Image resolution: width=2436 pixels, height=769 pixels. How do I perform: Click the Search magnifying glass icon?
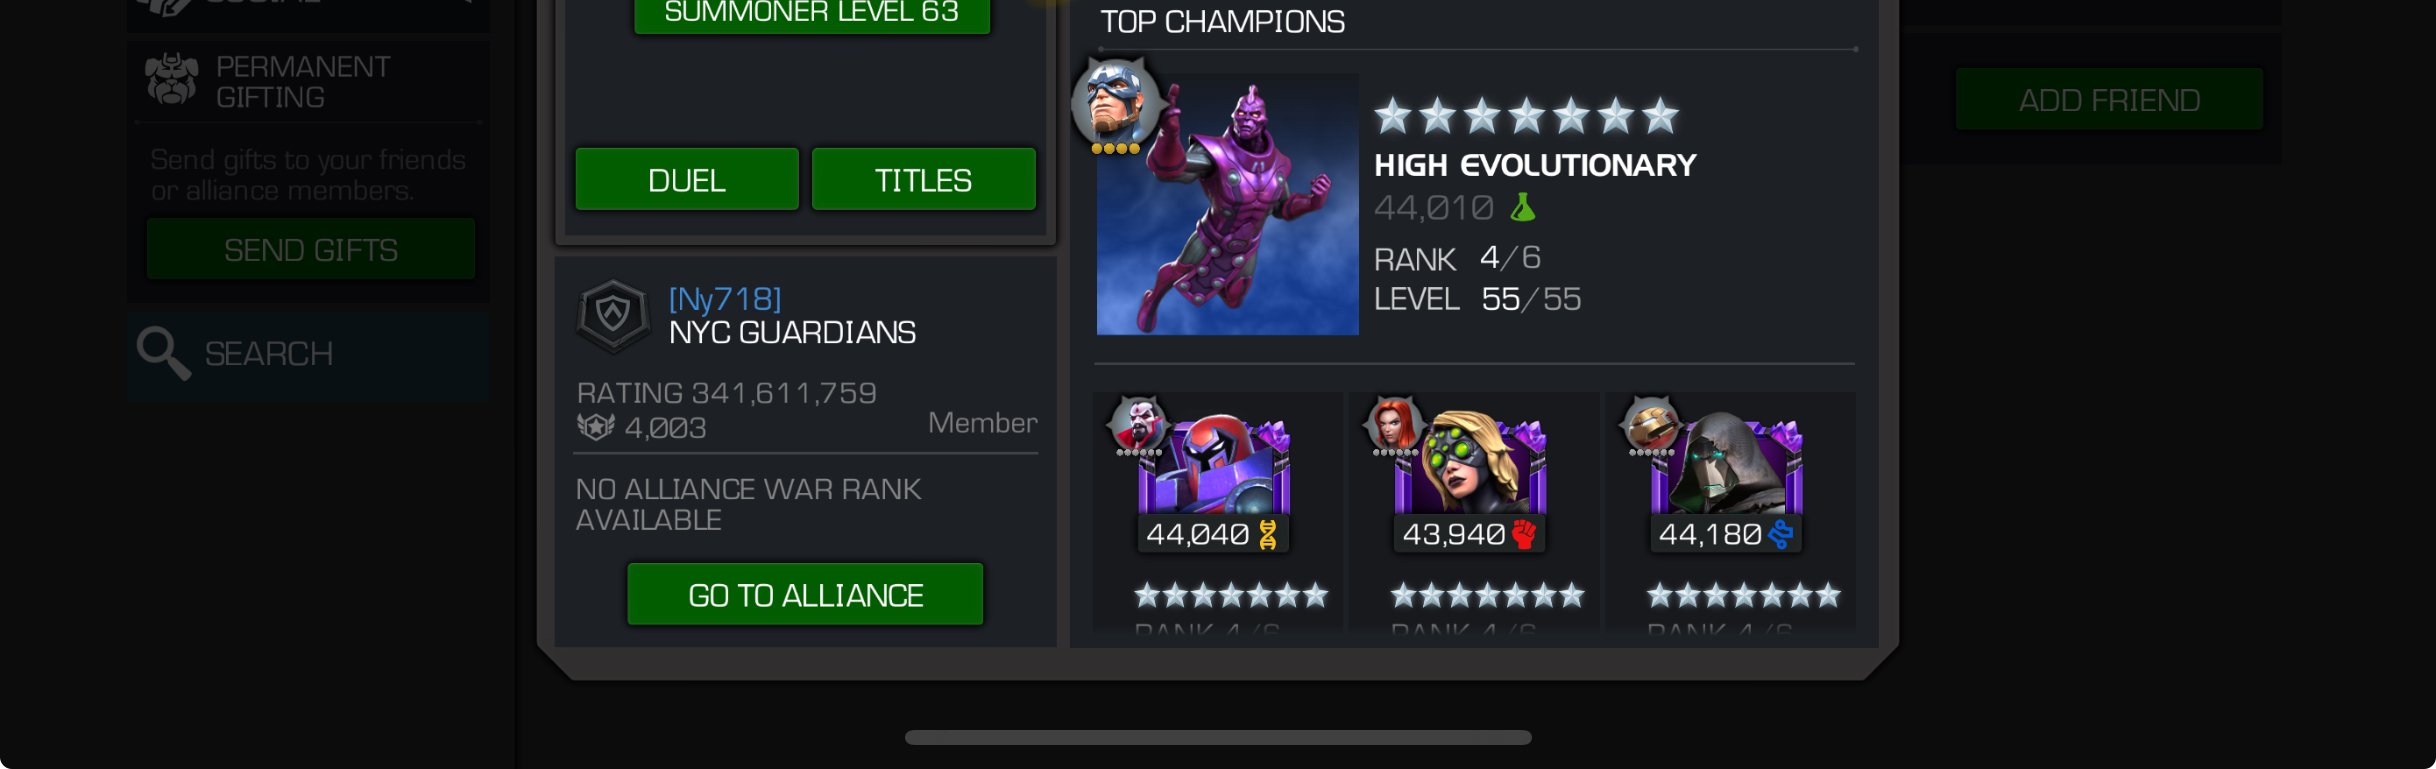click(x=163, y=353)
